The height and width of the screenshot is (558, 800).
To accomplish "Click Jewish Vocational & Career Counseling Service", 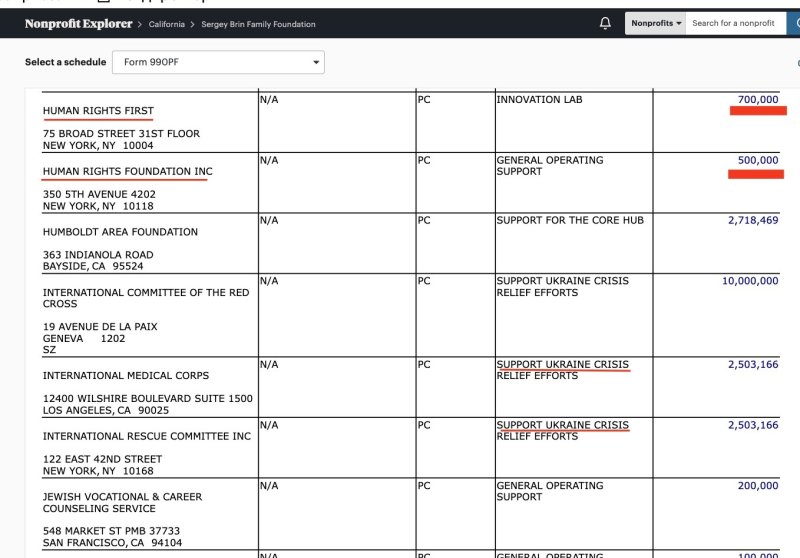I will [122, 502].
